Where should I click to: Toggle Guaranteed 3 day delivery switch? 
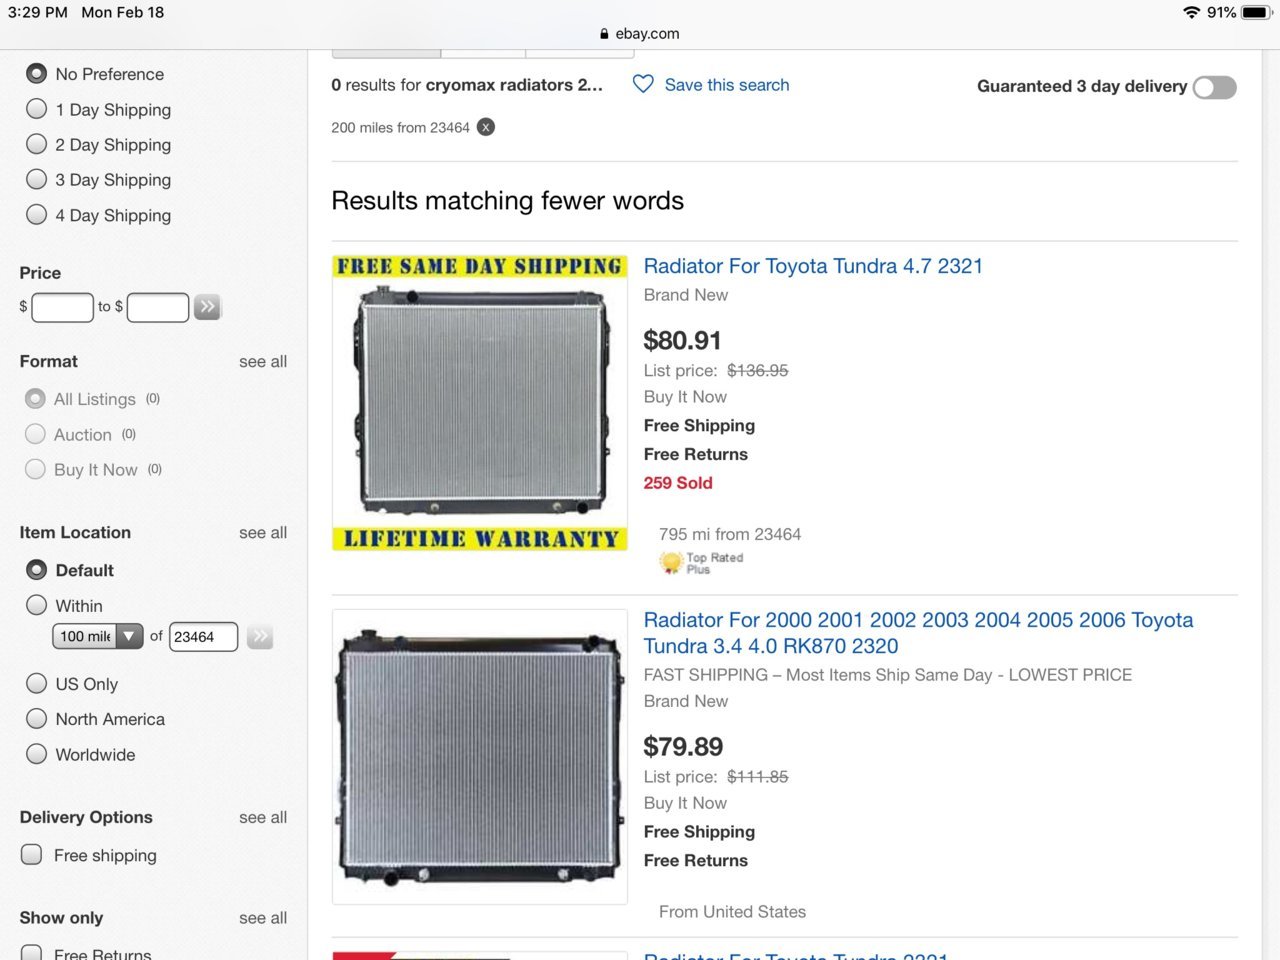coord(1214,87)
